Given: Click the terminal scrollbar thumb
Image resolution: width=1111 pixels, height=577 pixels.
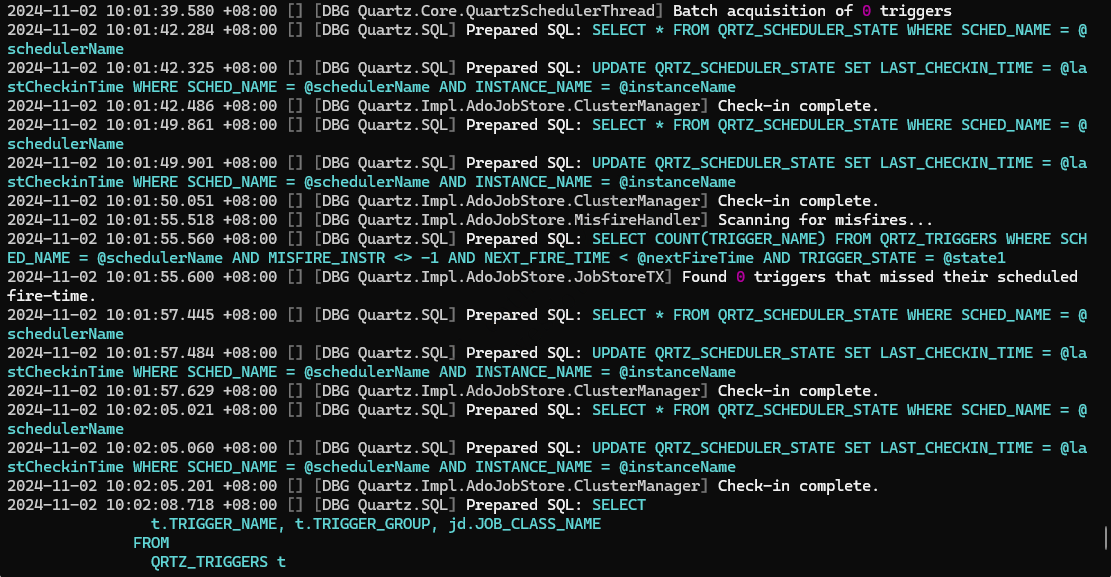Looking at the screenshot, I should click(1106, 537).
